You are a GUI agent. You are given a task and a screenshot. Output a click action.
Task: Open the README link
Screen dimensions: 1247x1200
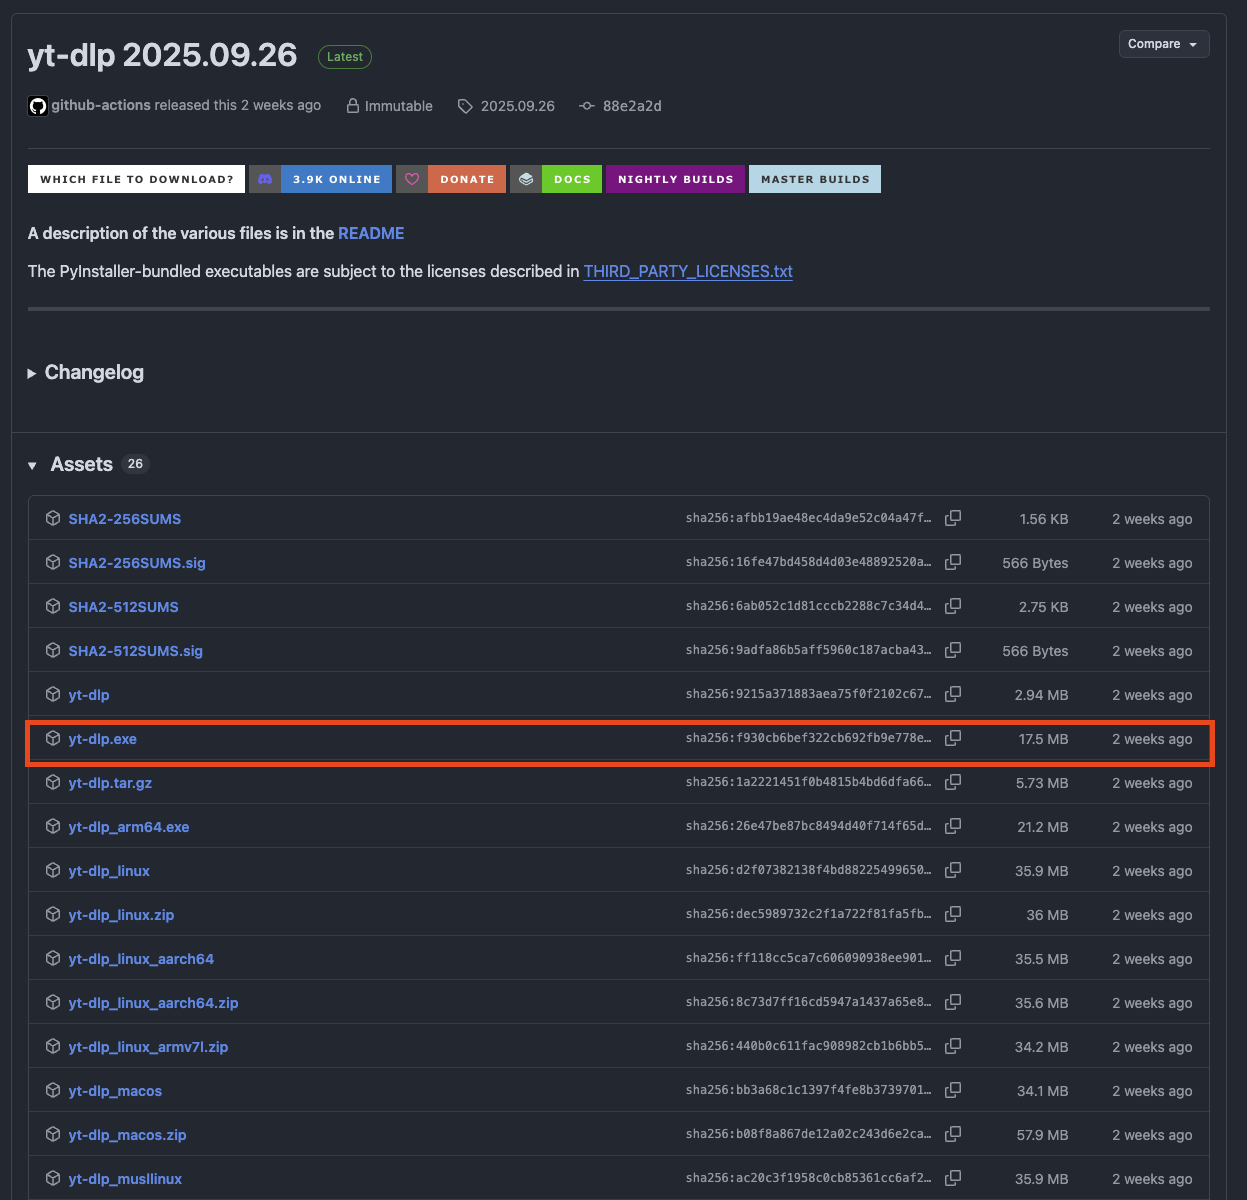(371, 233)
